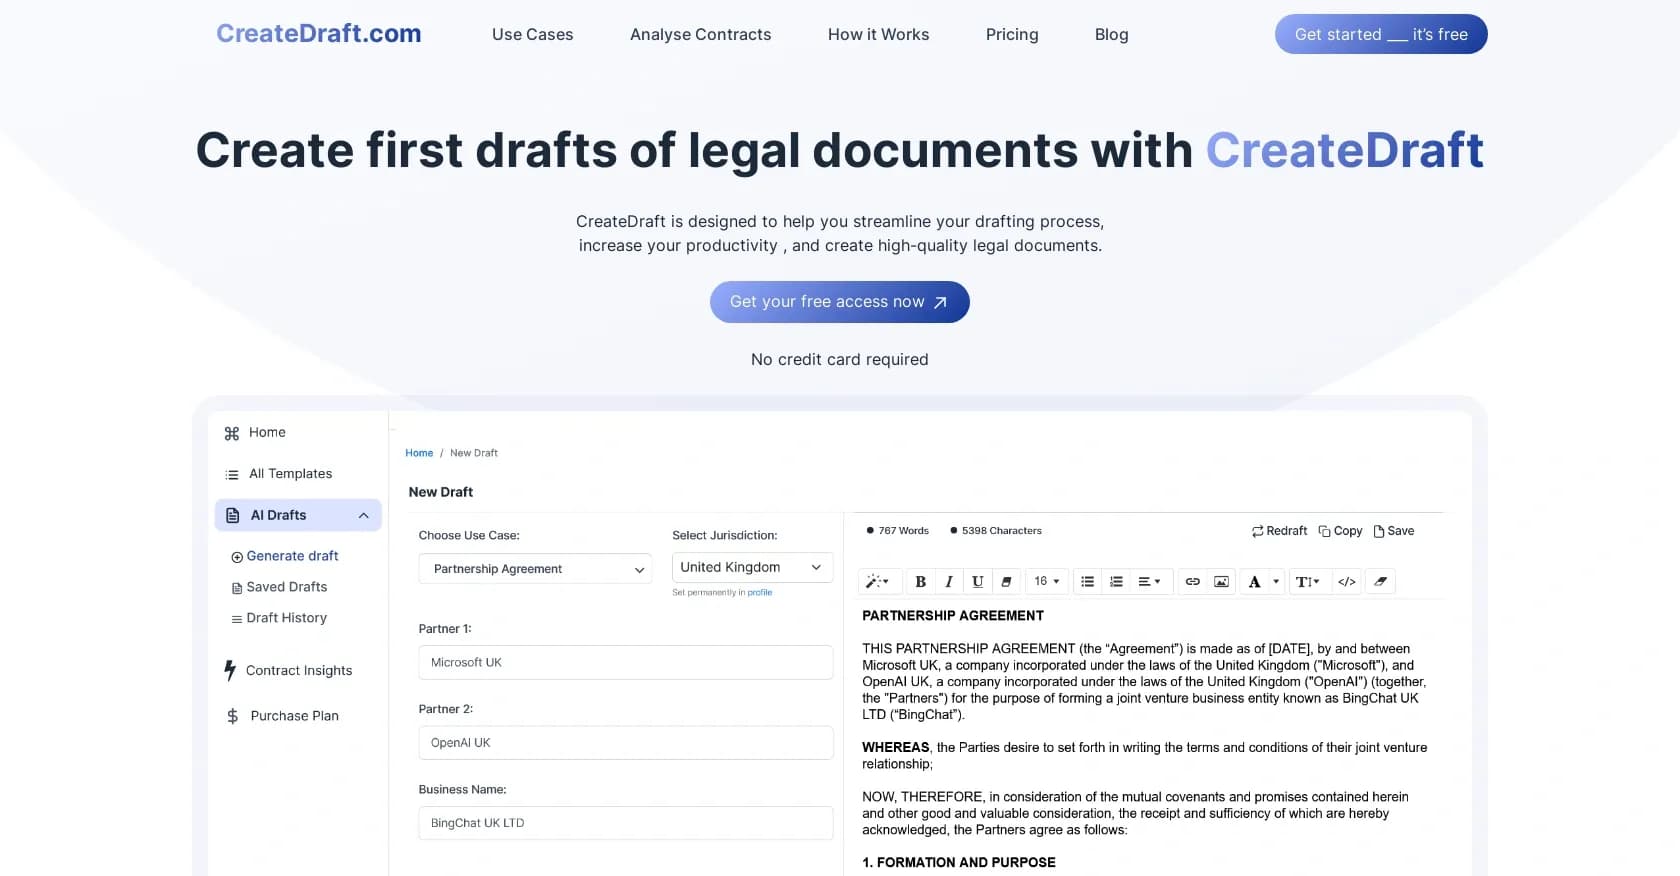The width and height of the screenshot is (1680, 876).
Task: Toggle underline formatting in editor toolbar
Action: [978, 581]
